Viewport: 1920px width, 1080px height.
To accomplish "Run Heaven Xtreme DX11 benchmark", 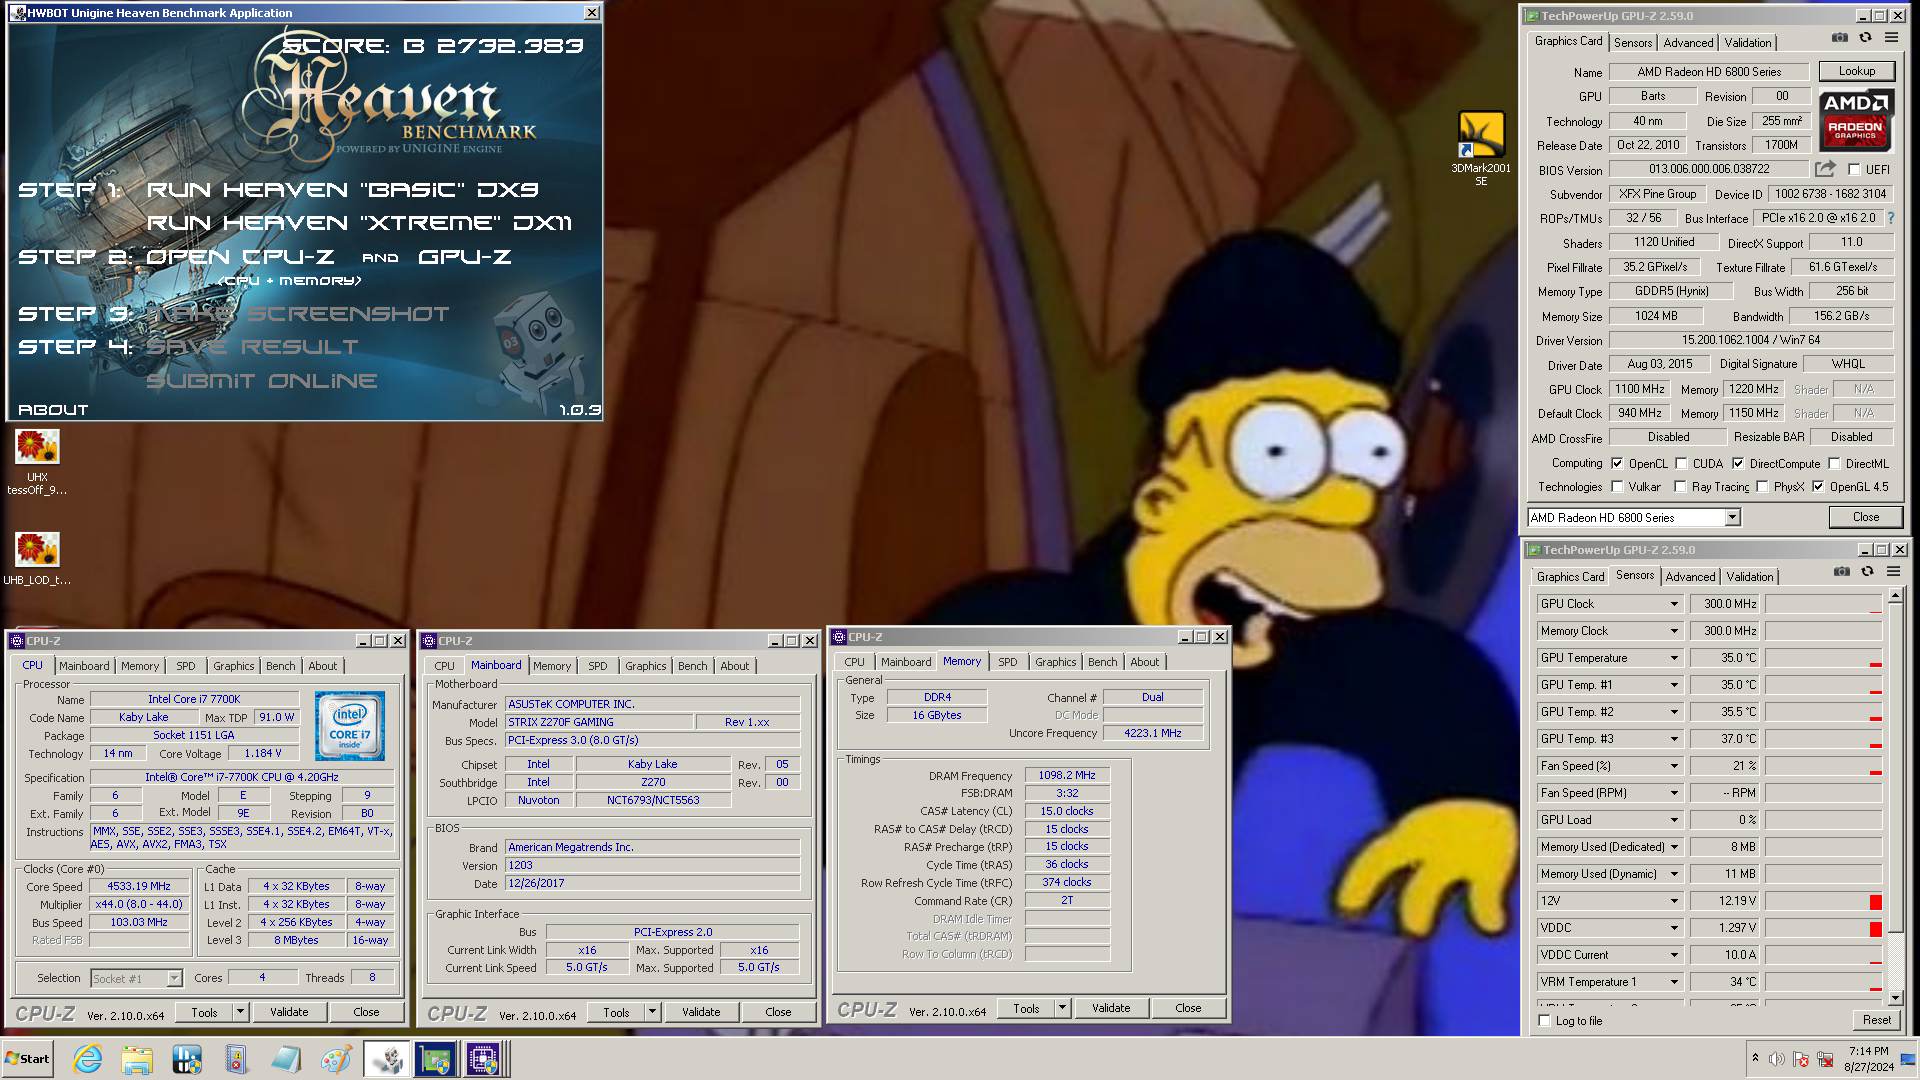I will (x=359, y=222).
